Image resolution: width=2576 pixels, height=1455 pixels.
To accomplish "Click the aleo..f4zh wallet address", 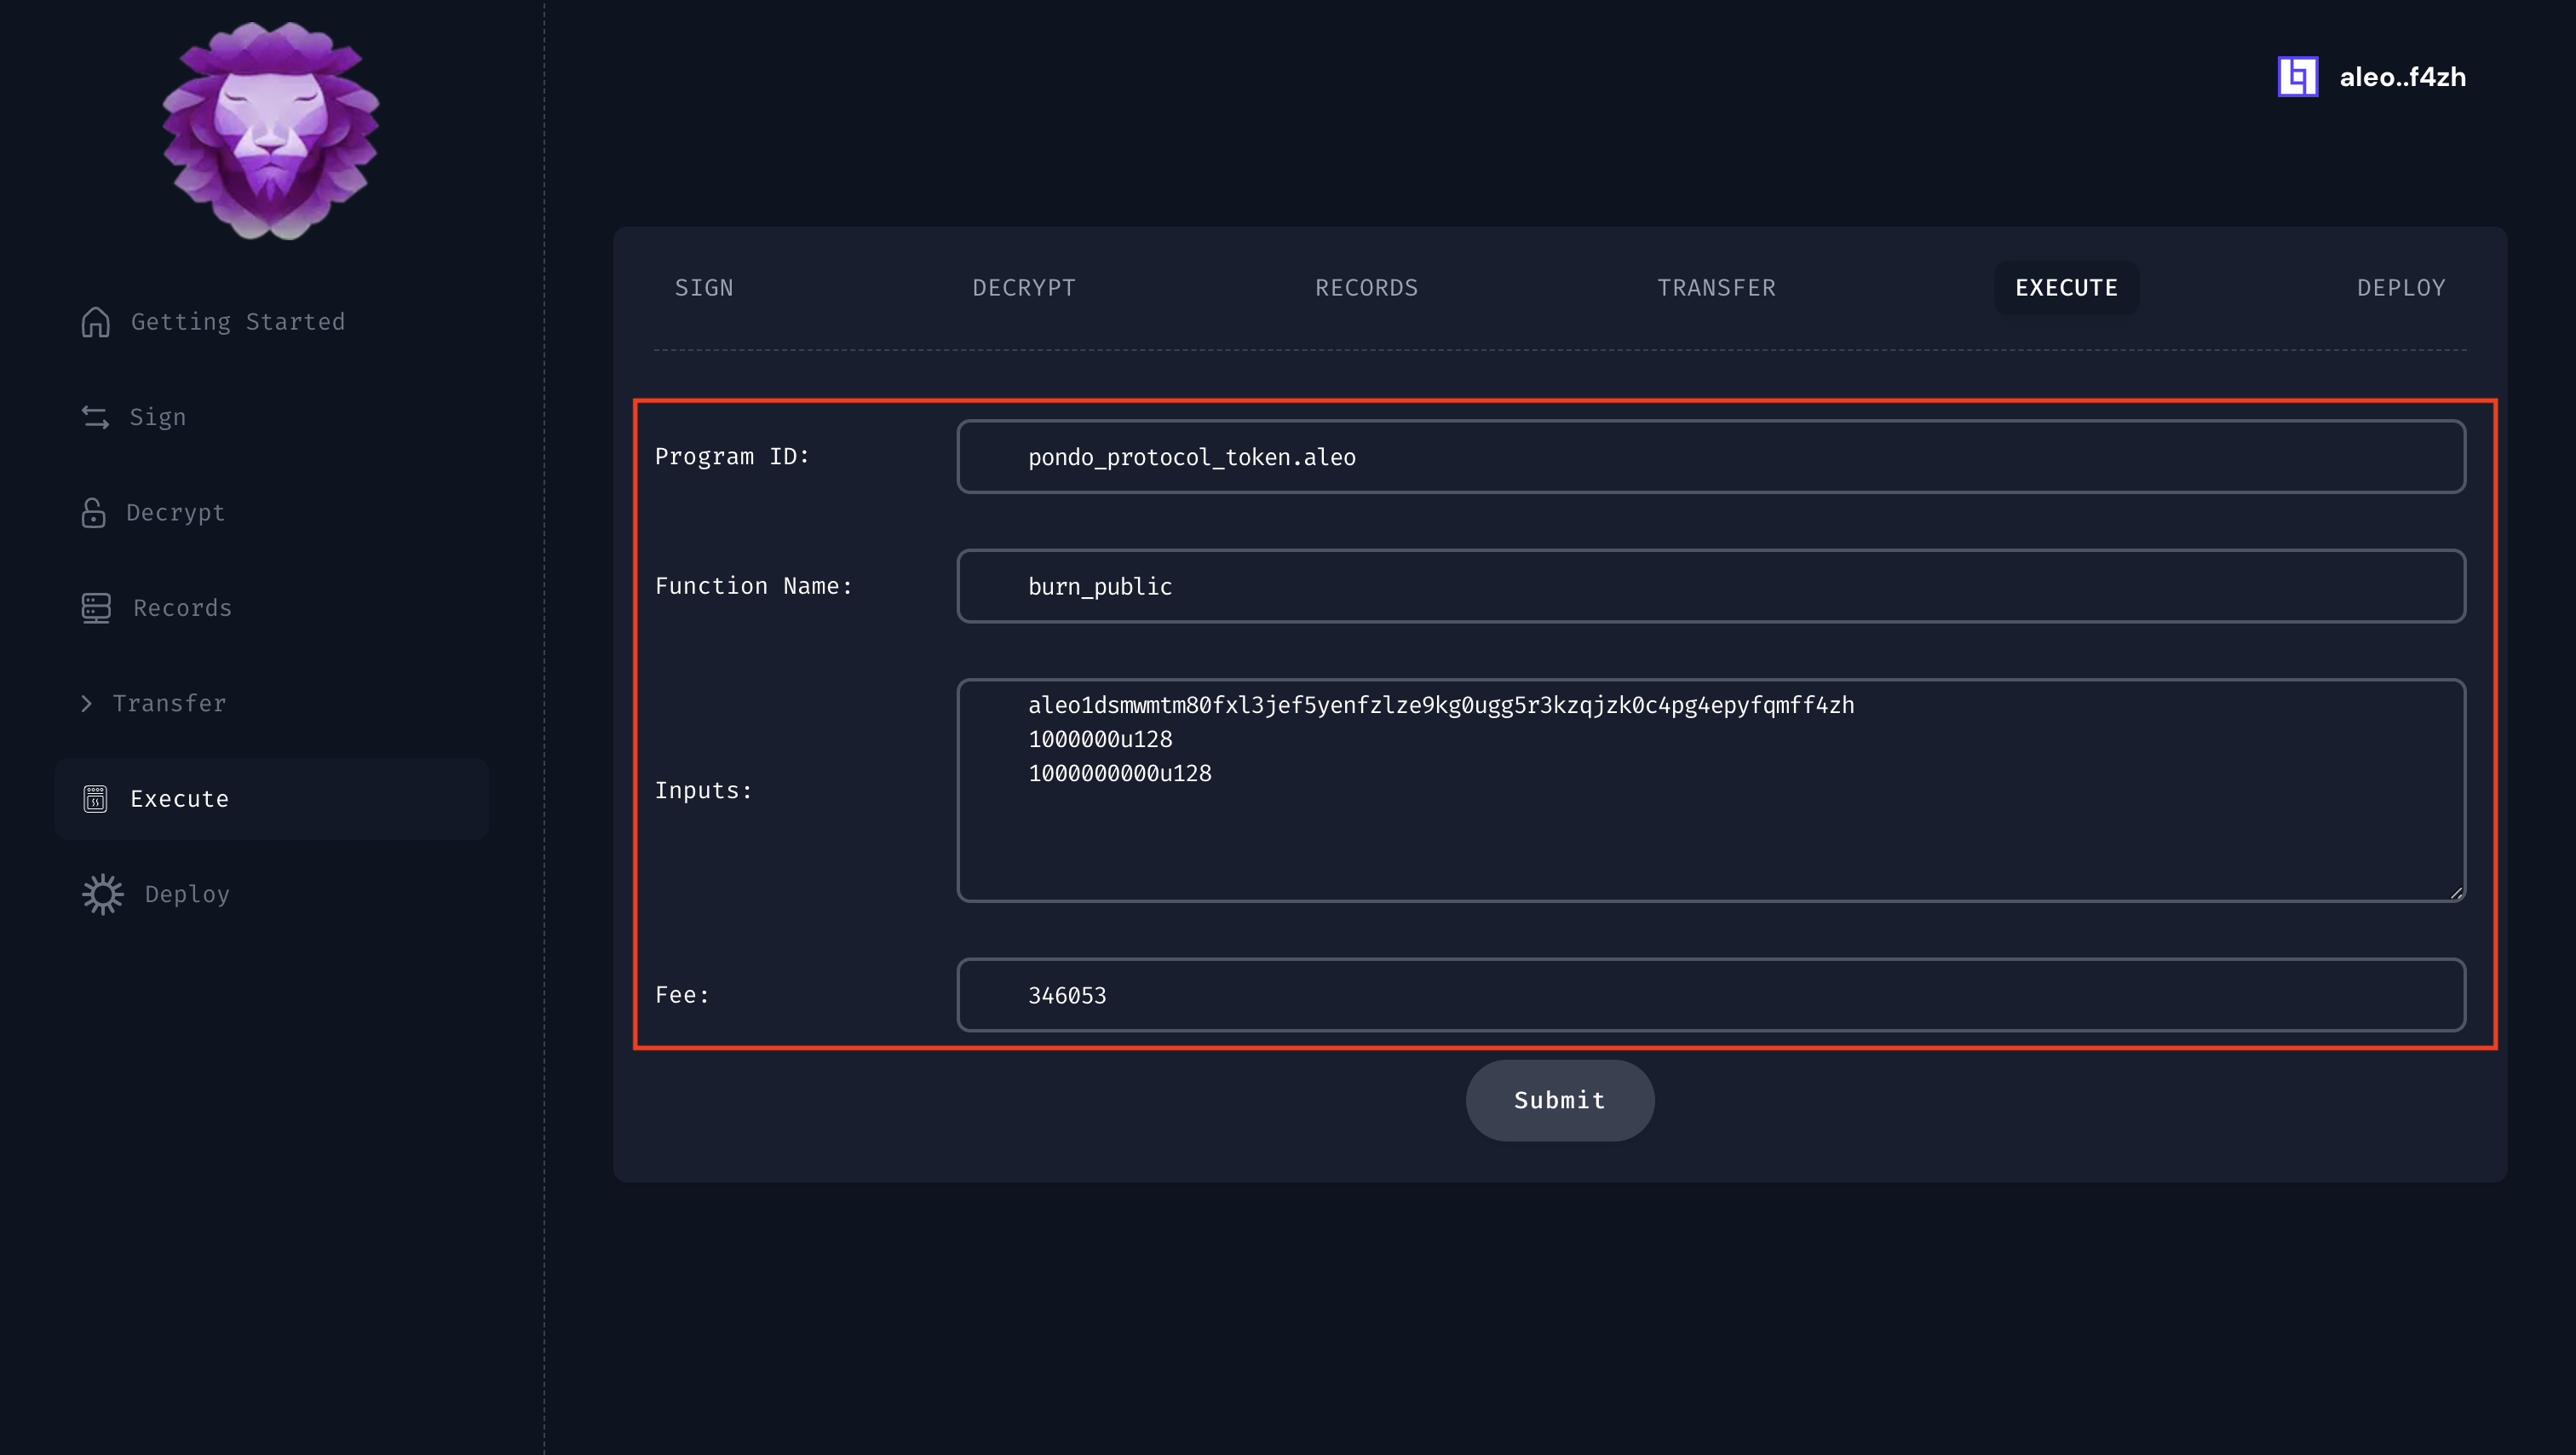I will [x=2403, y=77].
